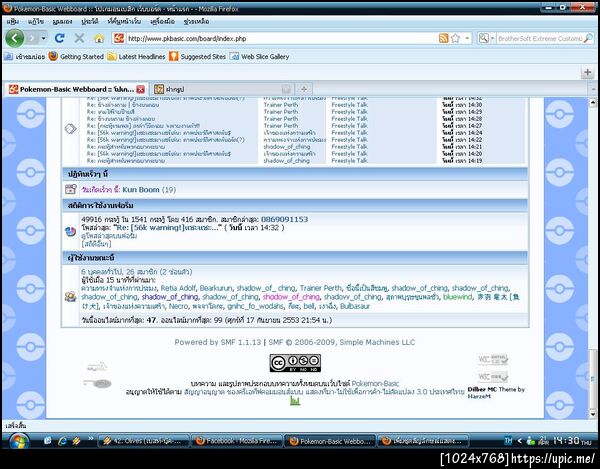Open the Pokemon-Basic footer link

375,383
